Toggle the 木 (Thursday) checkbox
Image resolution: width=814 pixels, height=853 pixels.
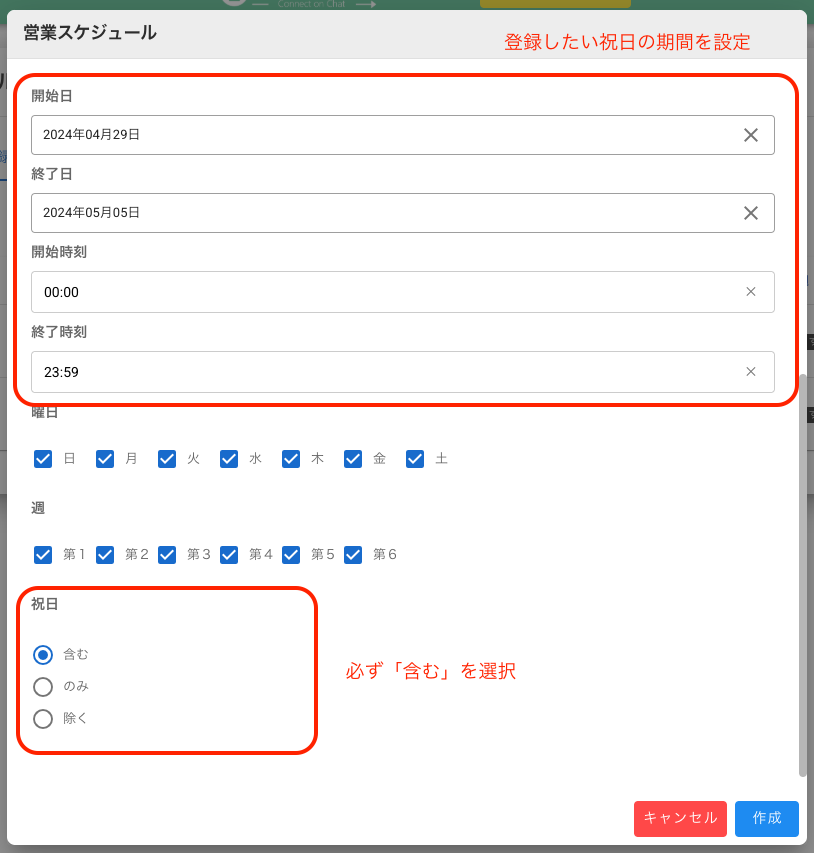tap(291, 458)
